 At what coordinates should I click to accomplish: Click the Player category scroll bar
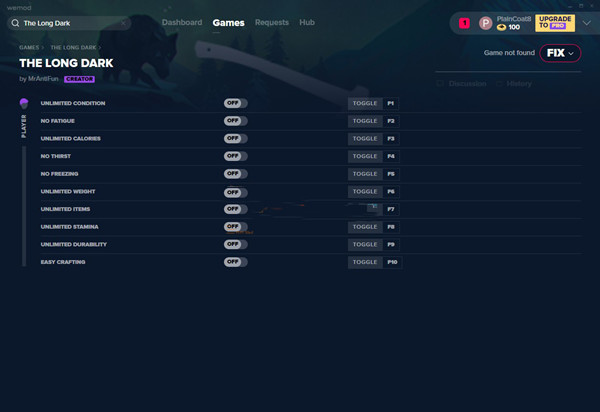point(24,206)
